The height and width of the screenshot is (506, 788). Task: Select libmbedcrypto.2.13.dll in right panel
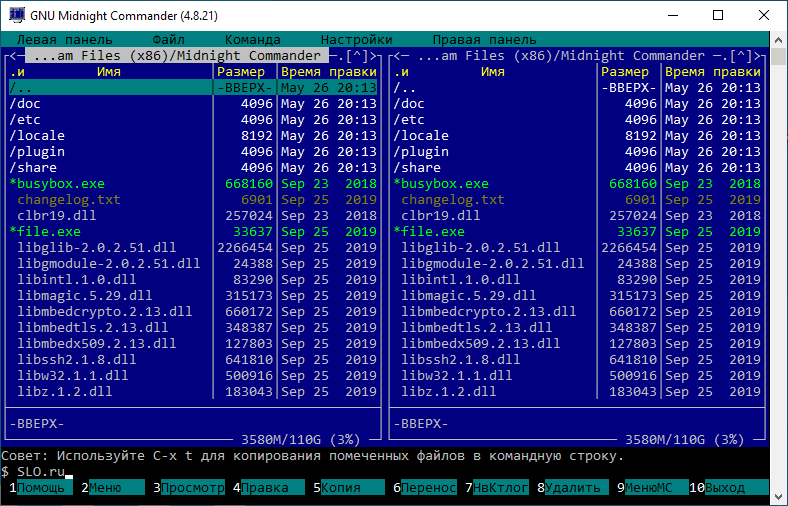click(577, 312)
